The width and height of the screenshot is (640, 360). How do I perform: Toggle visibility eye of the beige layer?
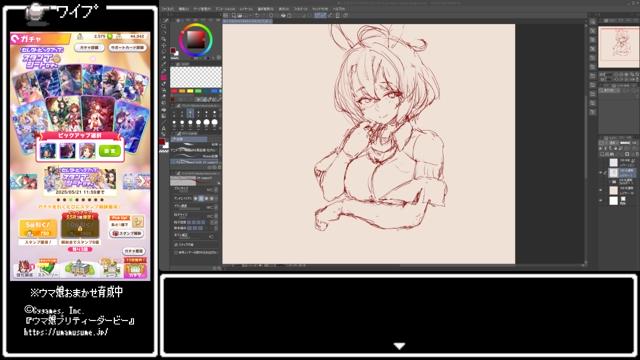point(601,190)
